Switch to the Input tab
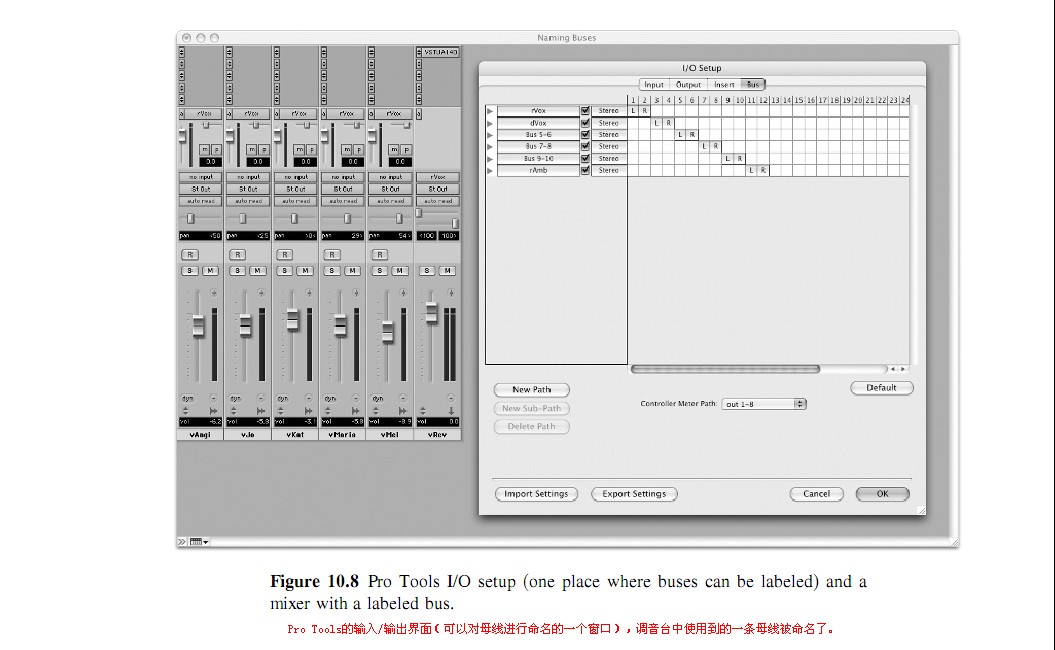Viewport: 1055px width, 650px height. (x=653, y=85)
